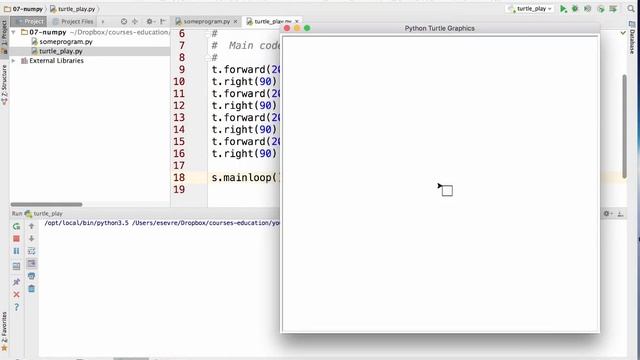Stop the running process red square
The image size is (640, 360).
(16, 238)
